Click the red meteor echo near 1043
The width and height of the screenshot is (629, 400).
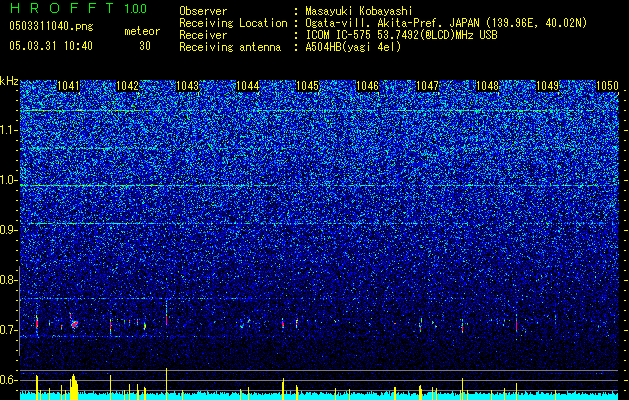coord(166,319)
